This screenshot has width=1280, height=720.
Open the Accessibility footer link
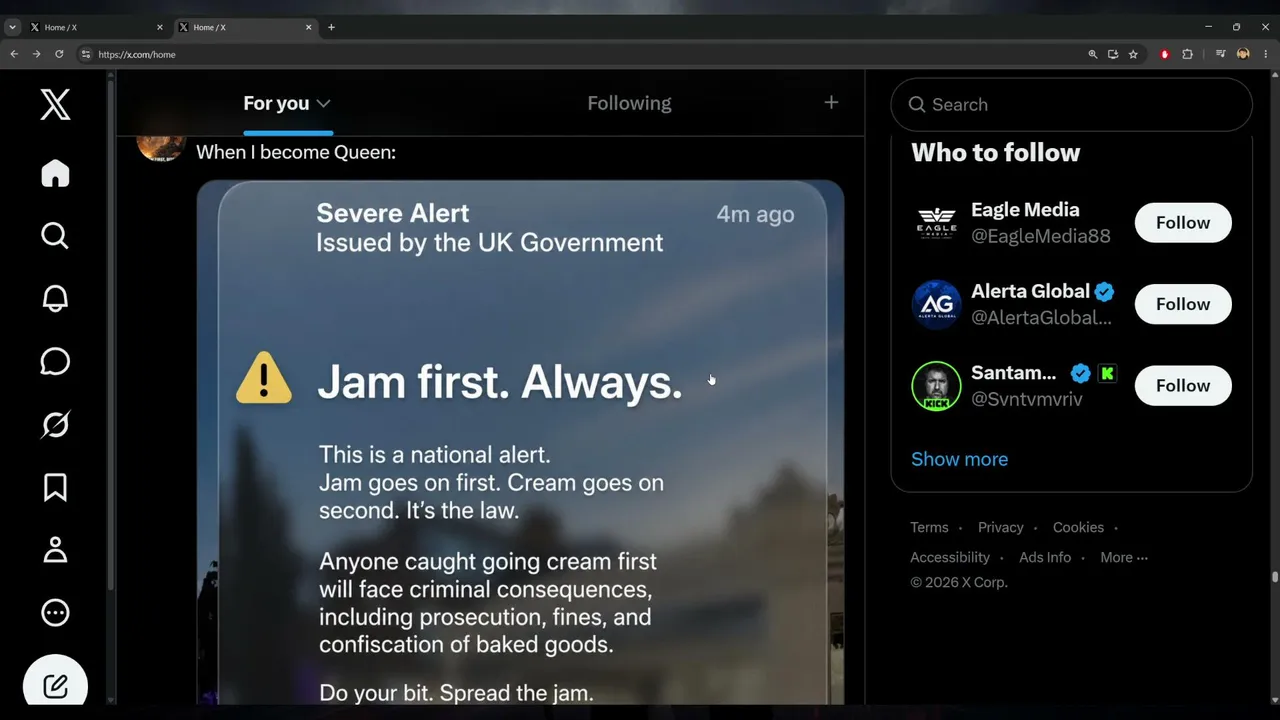pos(950,557)
